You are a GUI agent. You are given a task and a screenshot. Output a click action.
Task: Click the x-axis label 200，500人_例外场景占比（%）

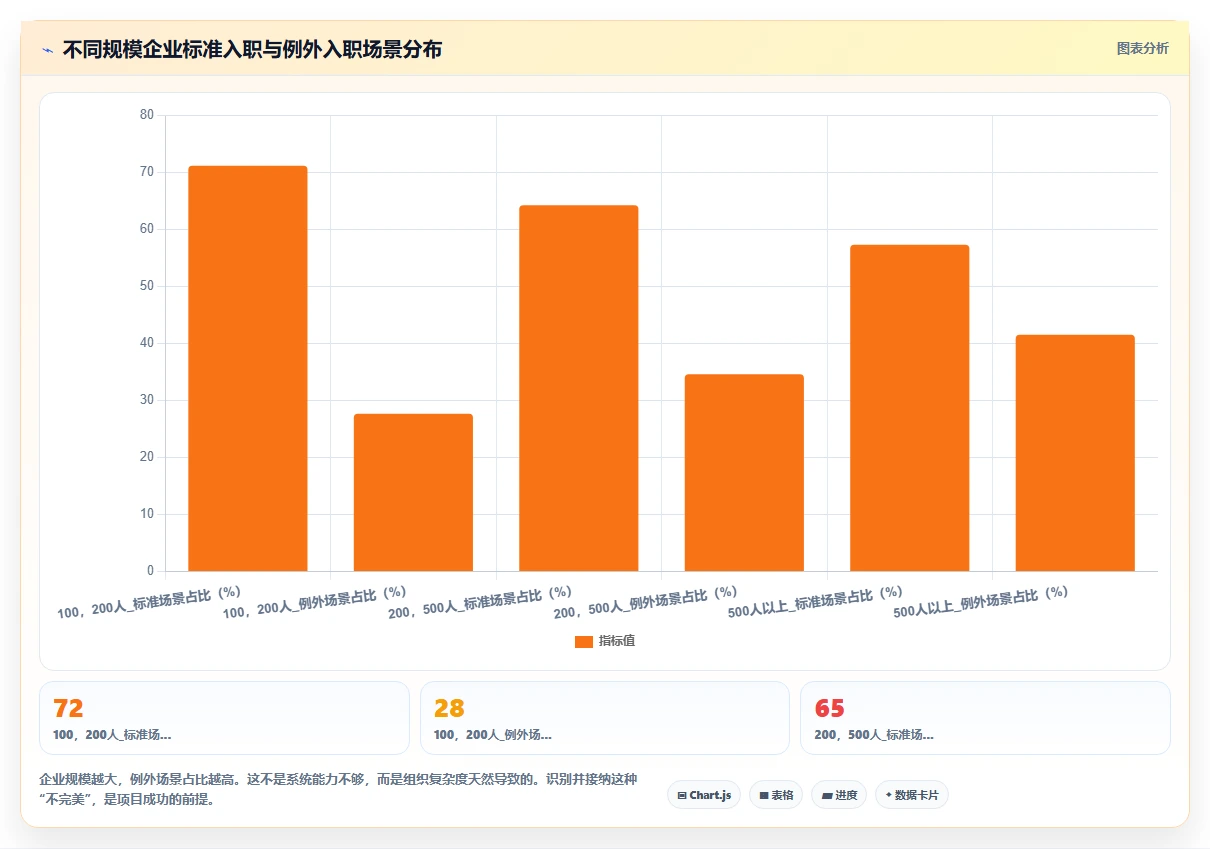pos(646,602)
